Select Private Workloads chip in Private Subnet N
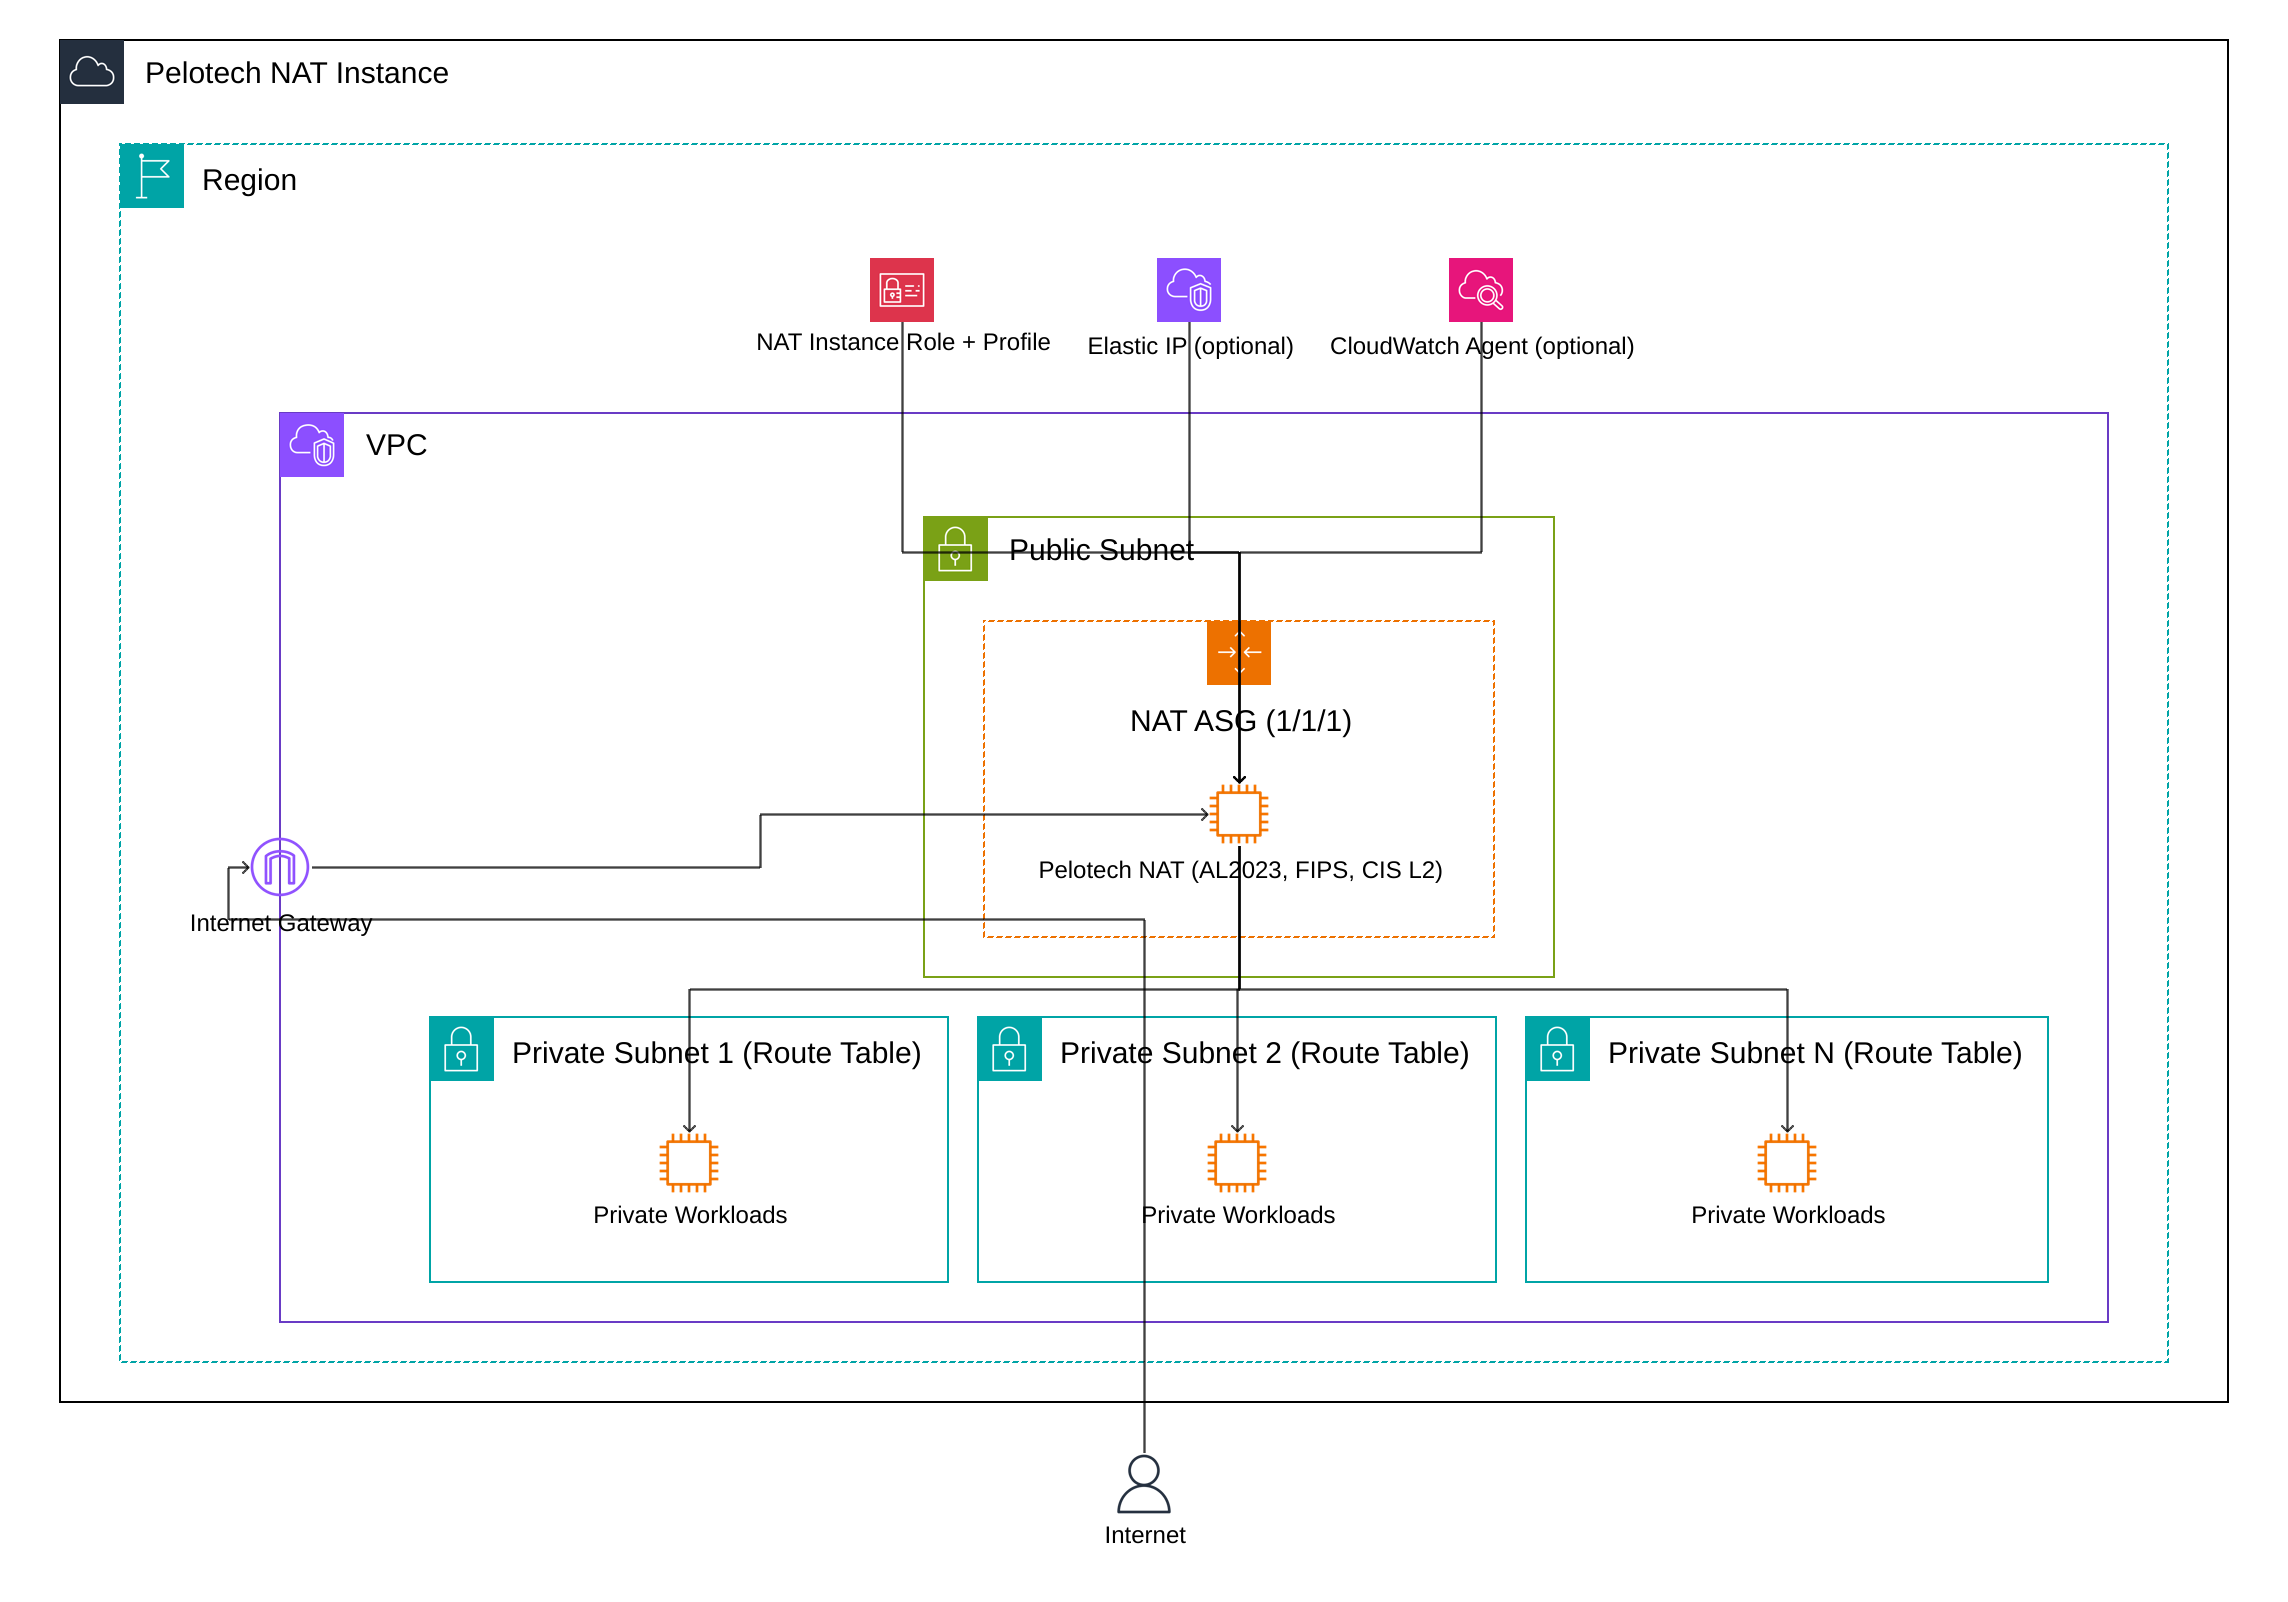Image resolution: width=2288 pixels, height=1602 pixels. [1787, 1162]
